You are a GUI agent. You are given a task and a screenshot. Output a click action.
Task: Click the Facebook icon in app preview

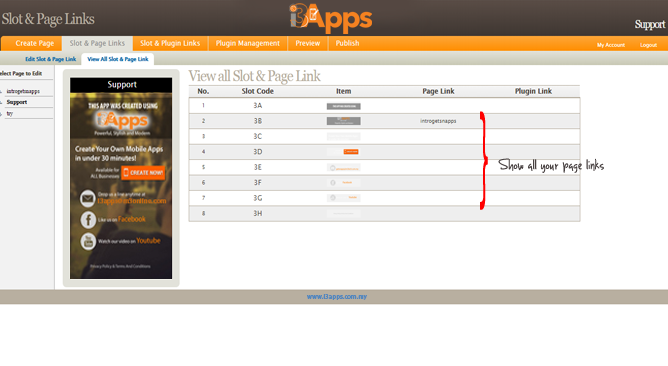tap(88, 220)
